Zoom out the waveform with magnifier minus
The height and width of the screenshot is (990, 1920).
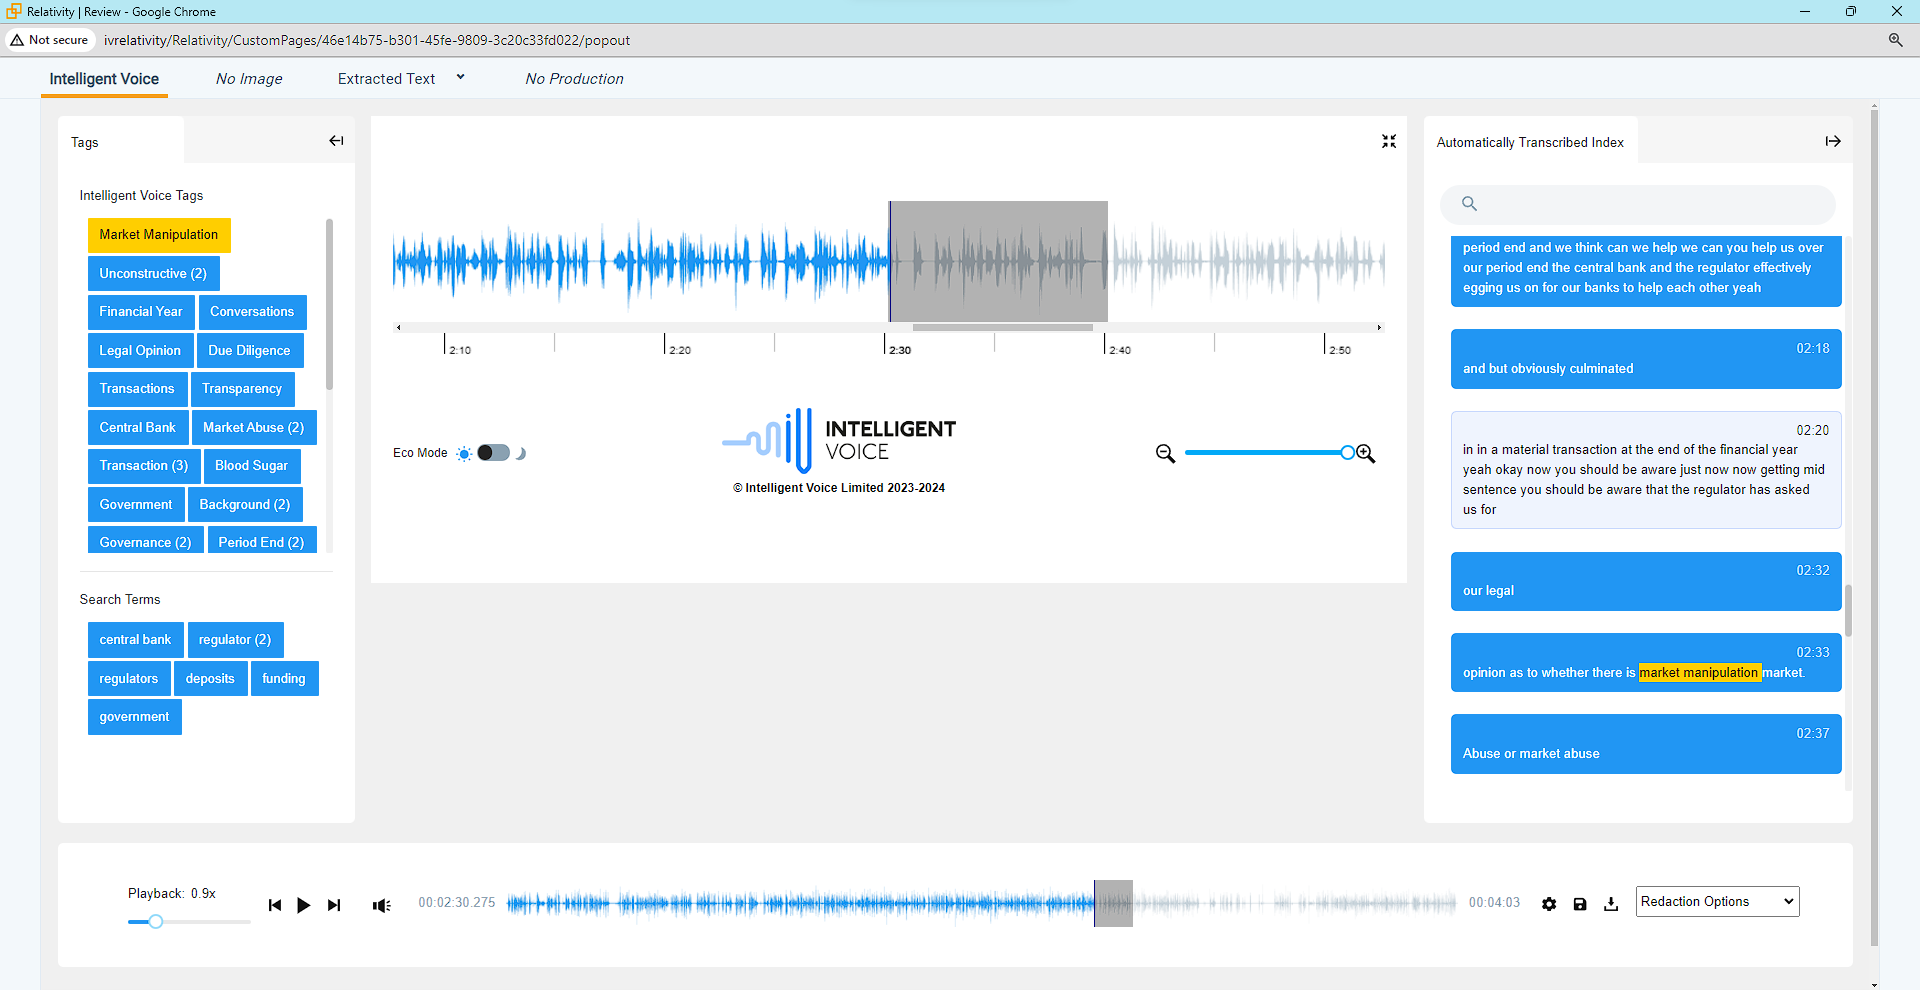pyautogui.click(x=1165, y=454)
